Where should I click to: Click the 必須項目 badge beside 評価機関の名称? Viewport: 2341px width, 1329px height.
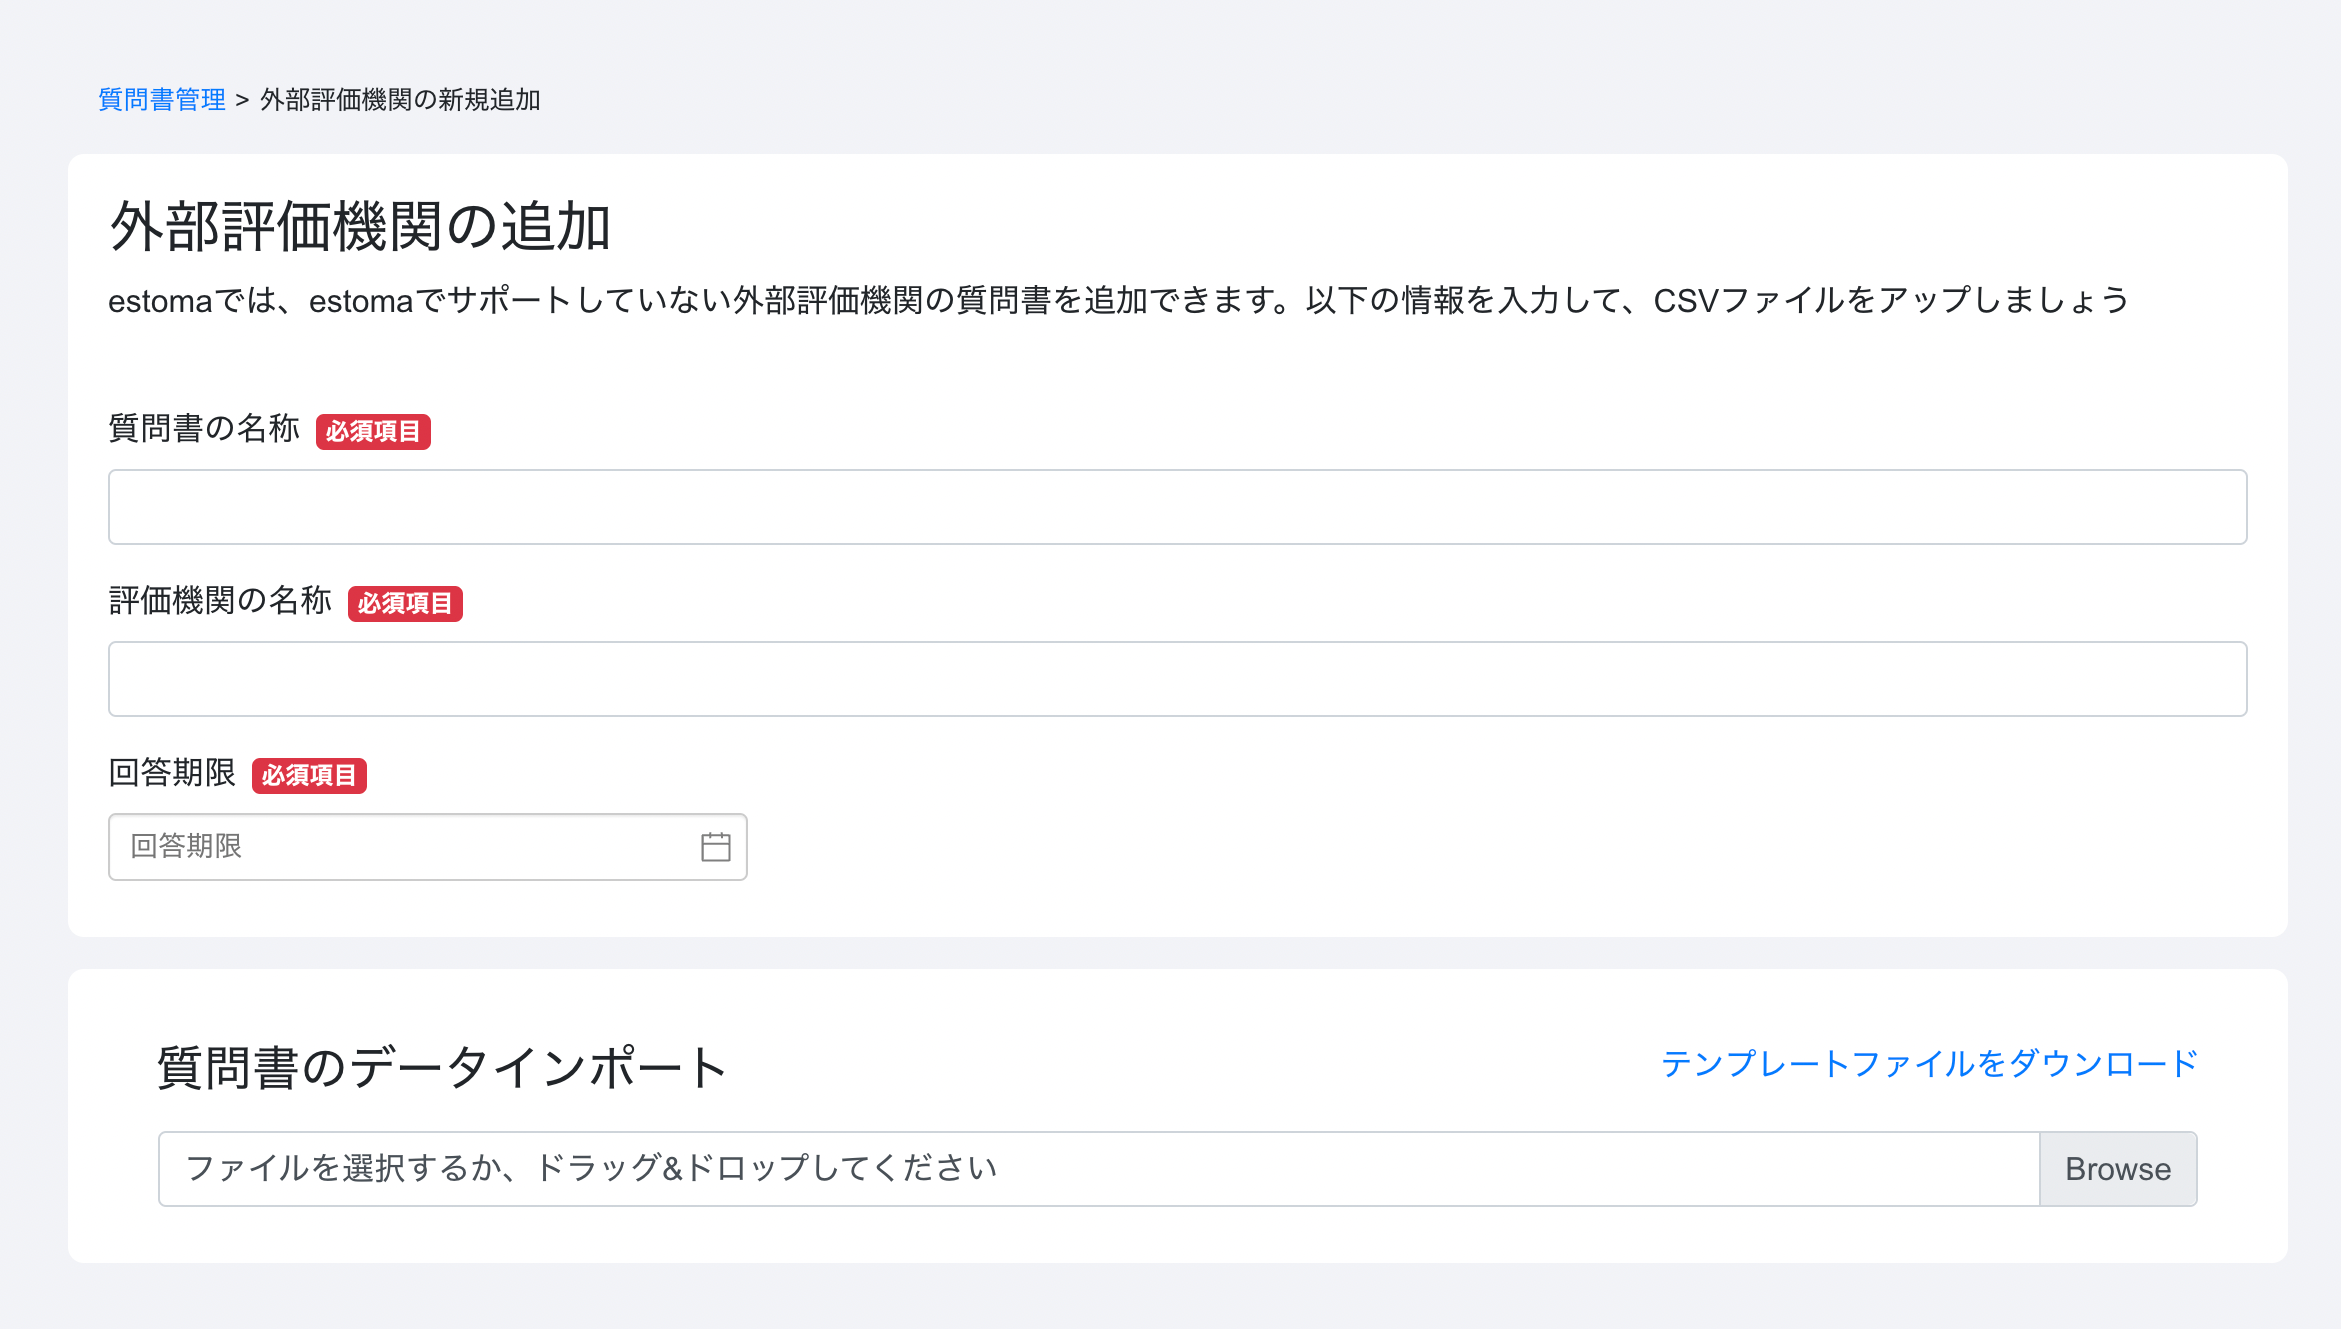405,604
